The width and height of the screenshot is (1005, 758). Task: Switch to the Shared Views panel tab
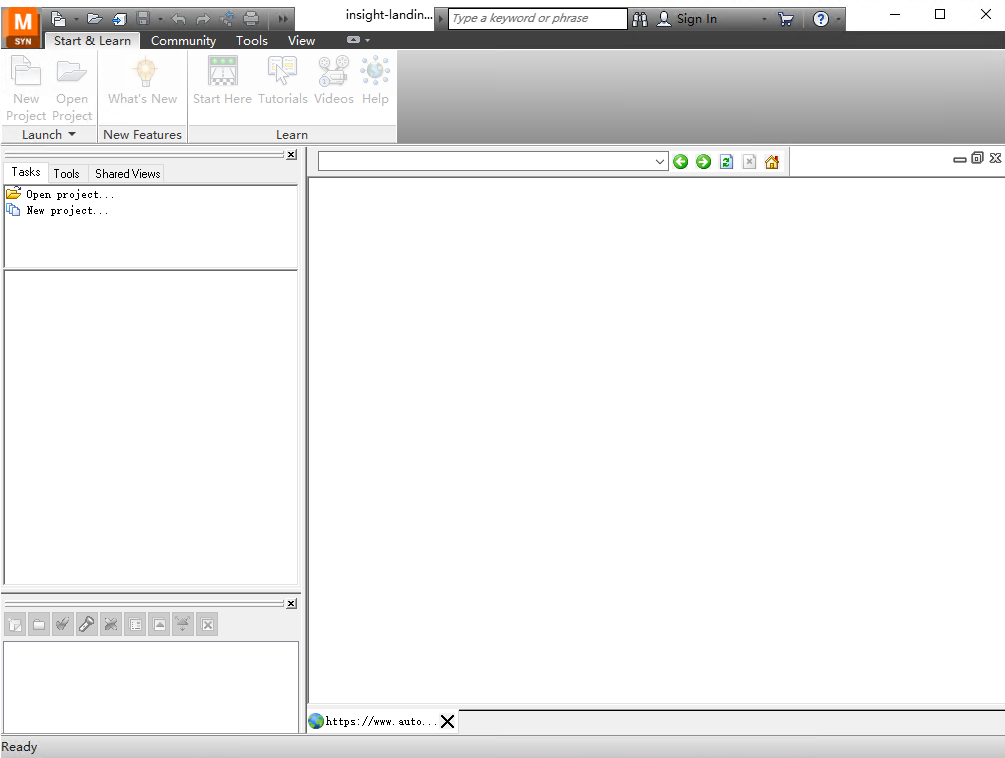coord(126,173)
